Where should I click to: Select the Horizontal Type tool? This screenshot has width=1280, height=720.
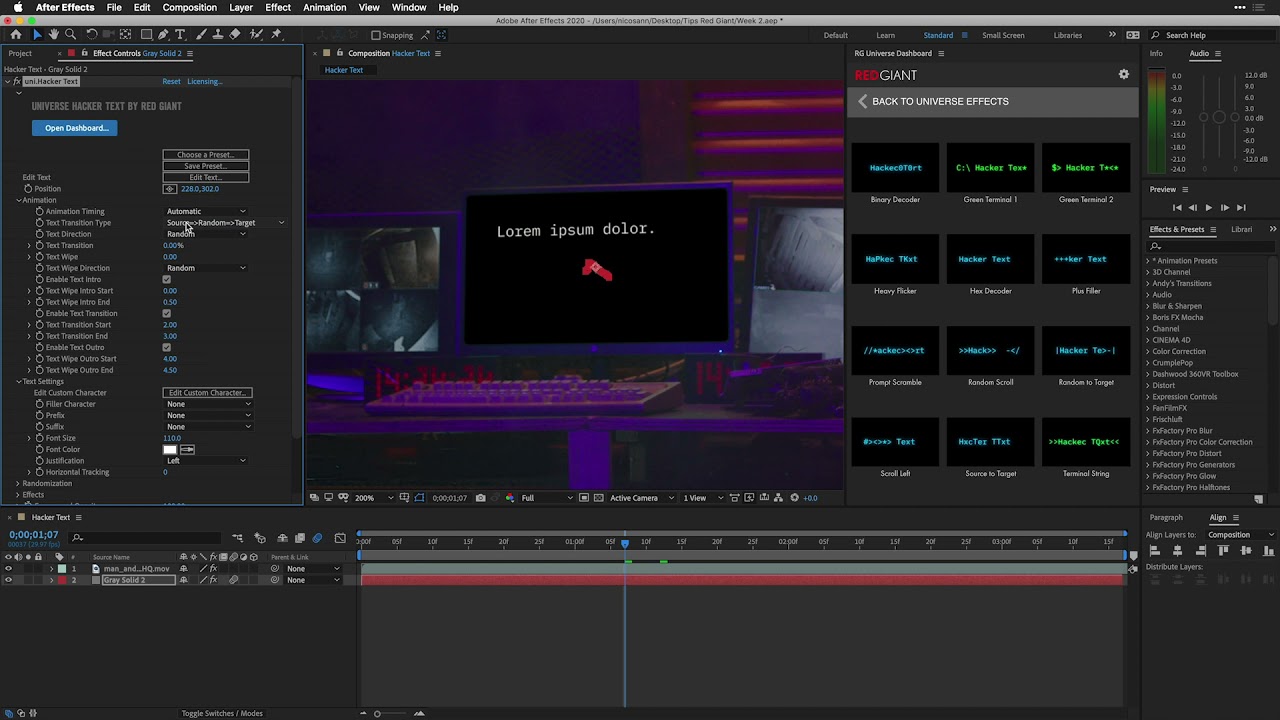pos(181,35)
